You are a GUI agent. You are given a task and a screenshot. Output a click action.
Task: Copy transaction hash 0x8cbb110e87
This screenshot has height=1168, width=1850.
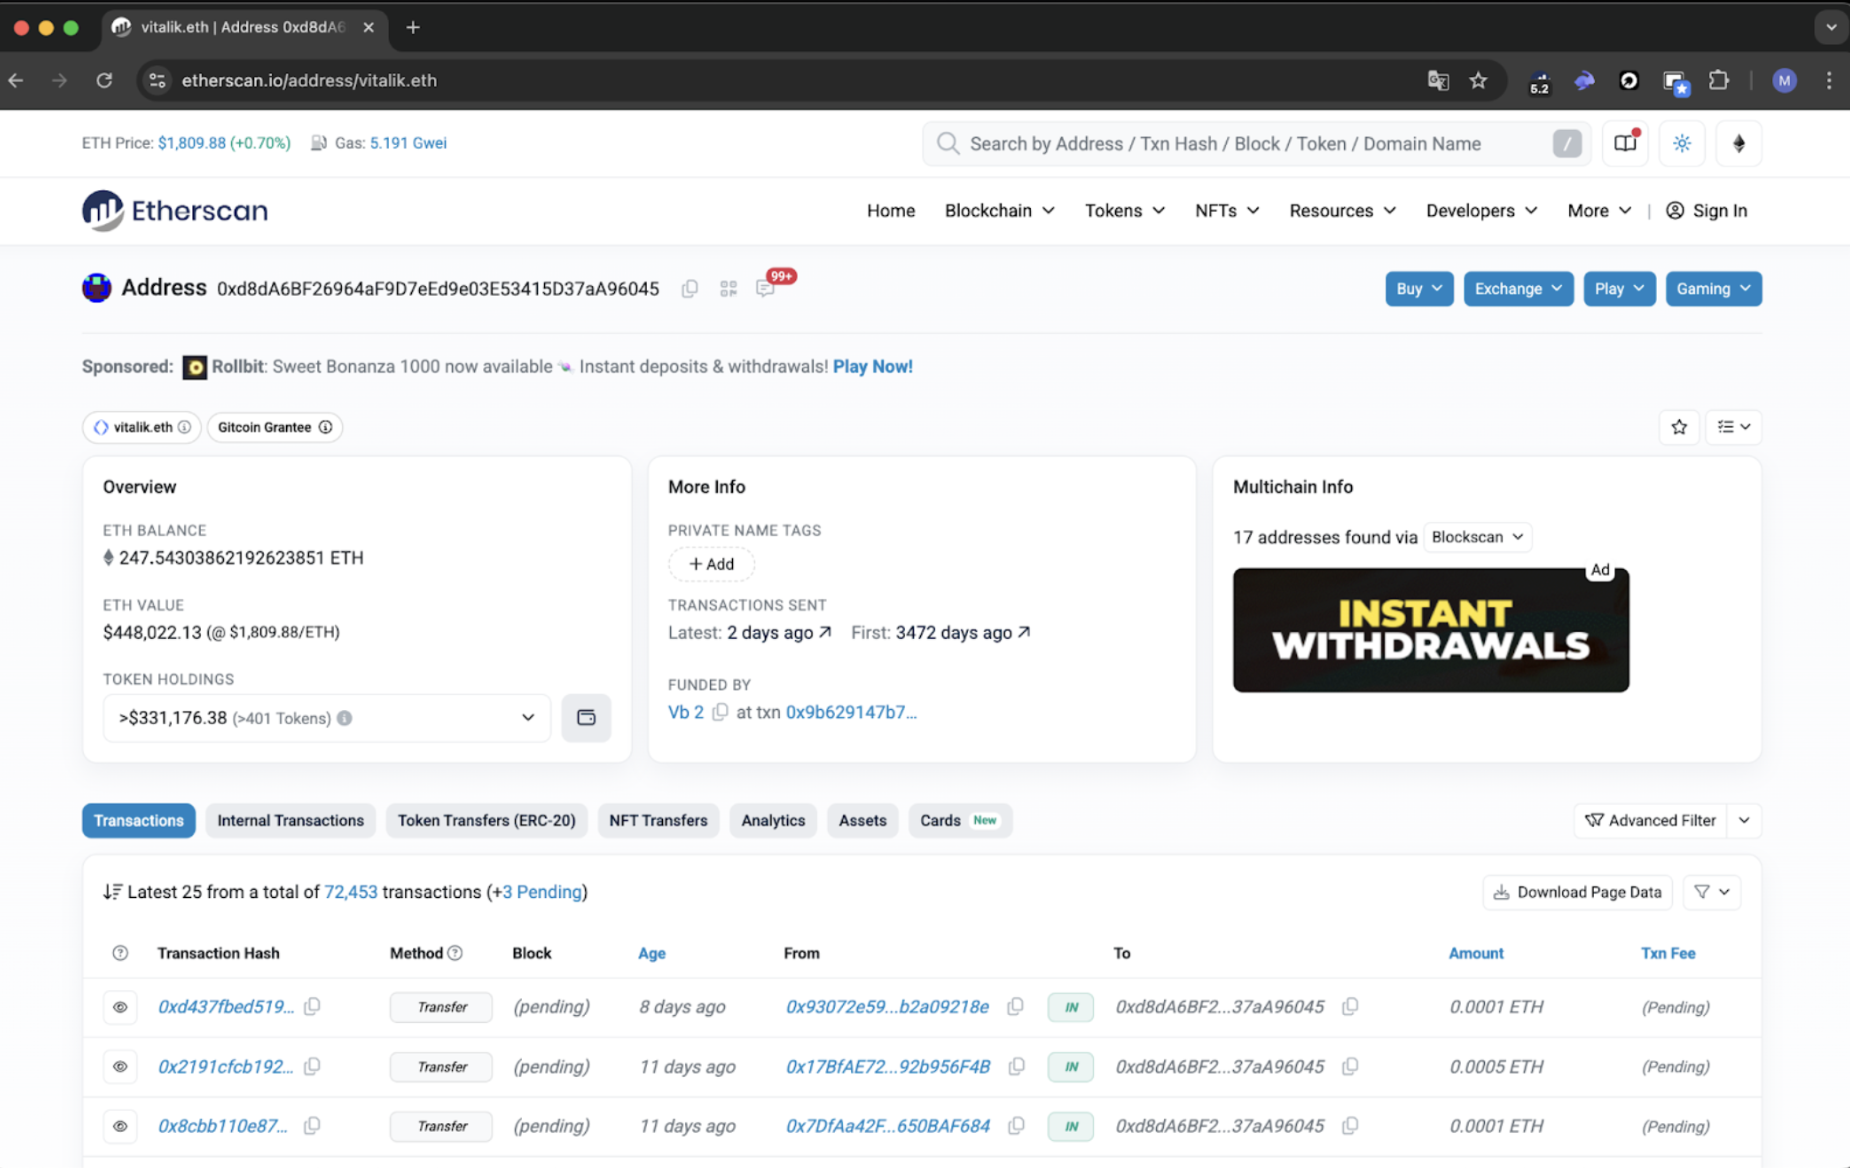coord(313,1126)
